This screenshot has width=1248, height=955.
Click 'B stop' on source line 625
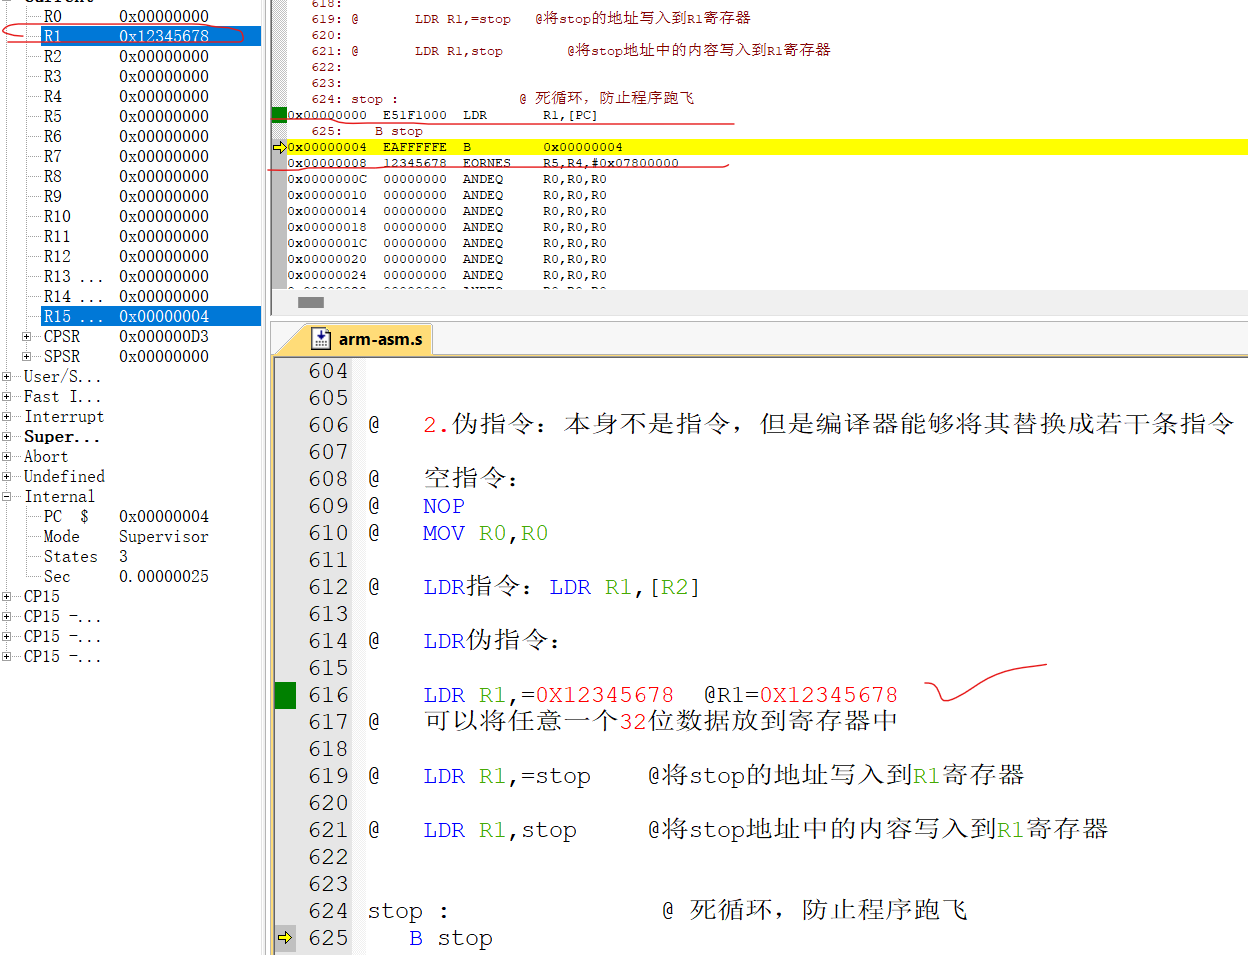click(x=451, y=938)
